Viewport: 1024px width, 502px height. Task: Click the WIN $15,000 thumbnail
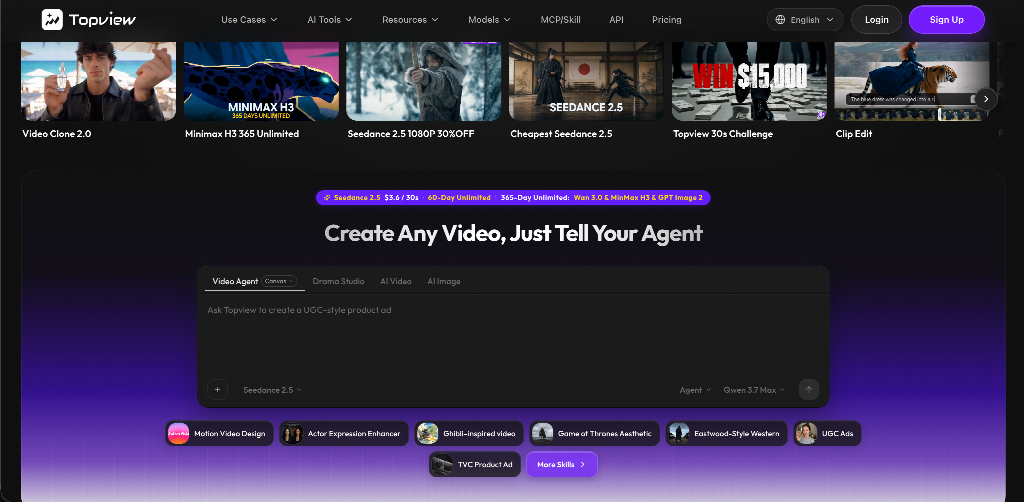749,82
